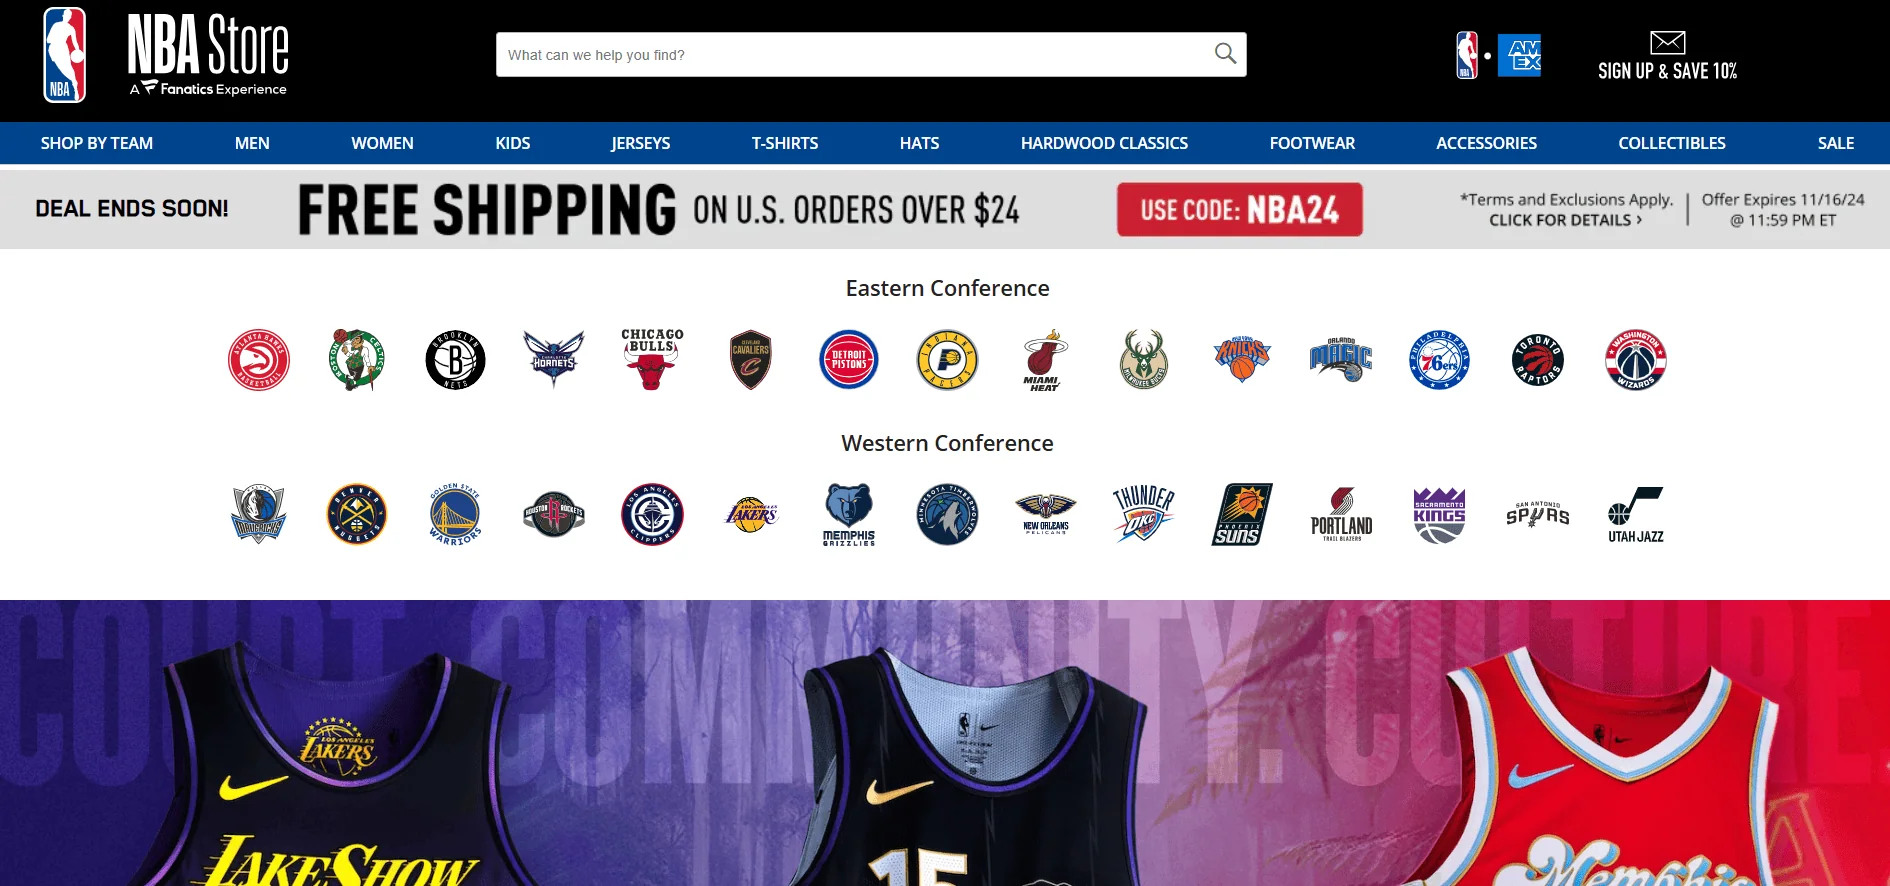Open the Accessories menu
1890x886 pixels.
[1486, 143]
